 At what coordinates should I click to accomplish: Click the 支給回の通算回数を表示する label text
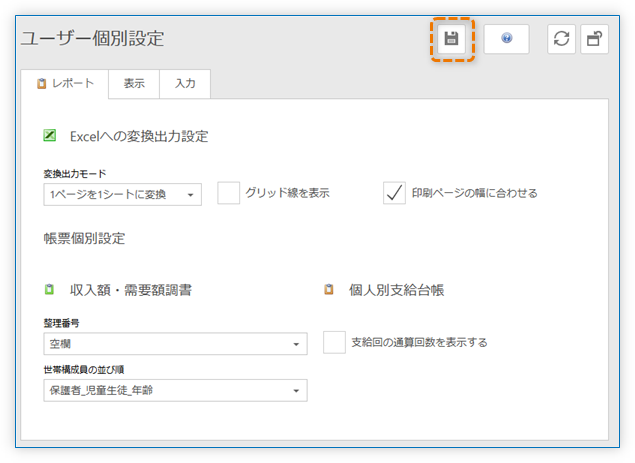point(419,342)
